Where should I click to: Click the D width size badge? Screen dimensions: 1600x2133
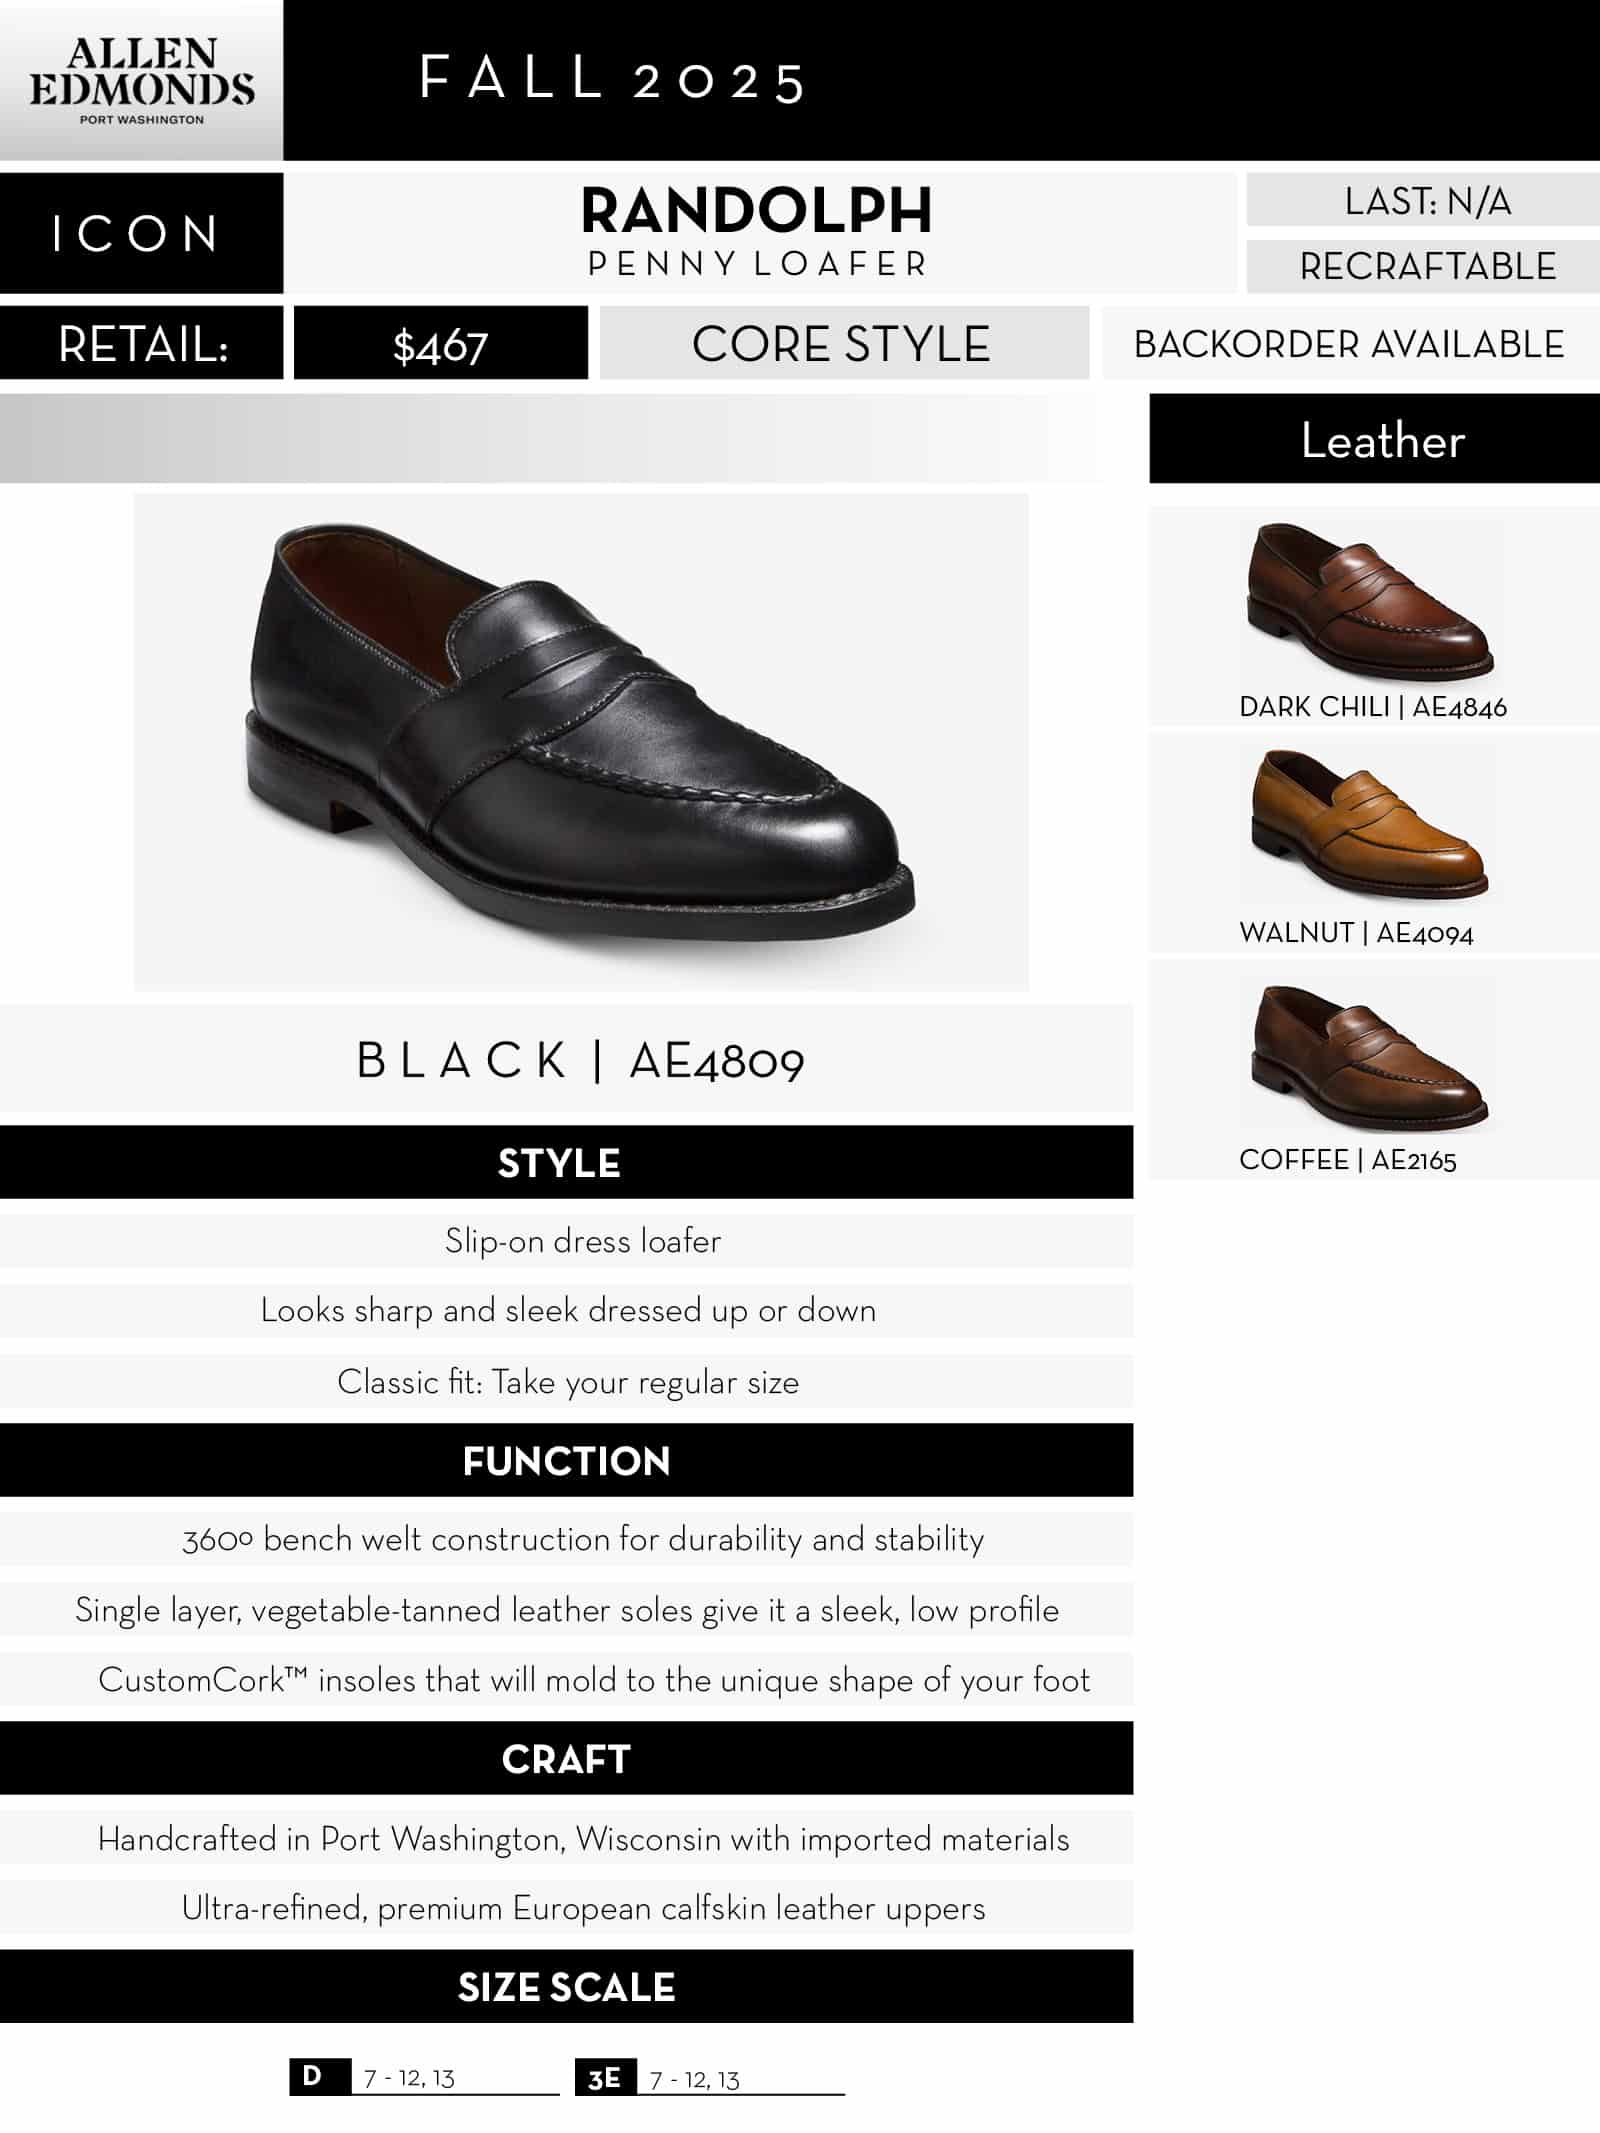point(313,2076)
